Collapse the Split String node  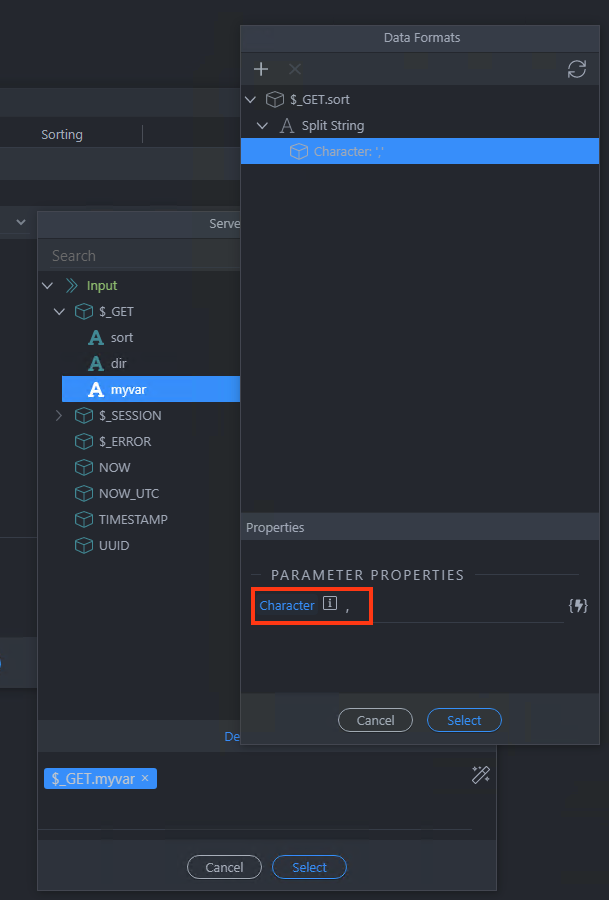(x=262, y=125)
